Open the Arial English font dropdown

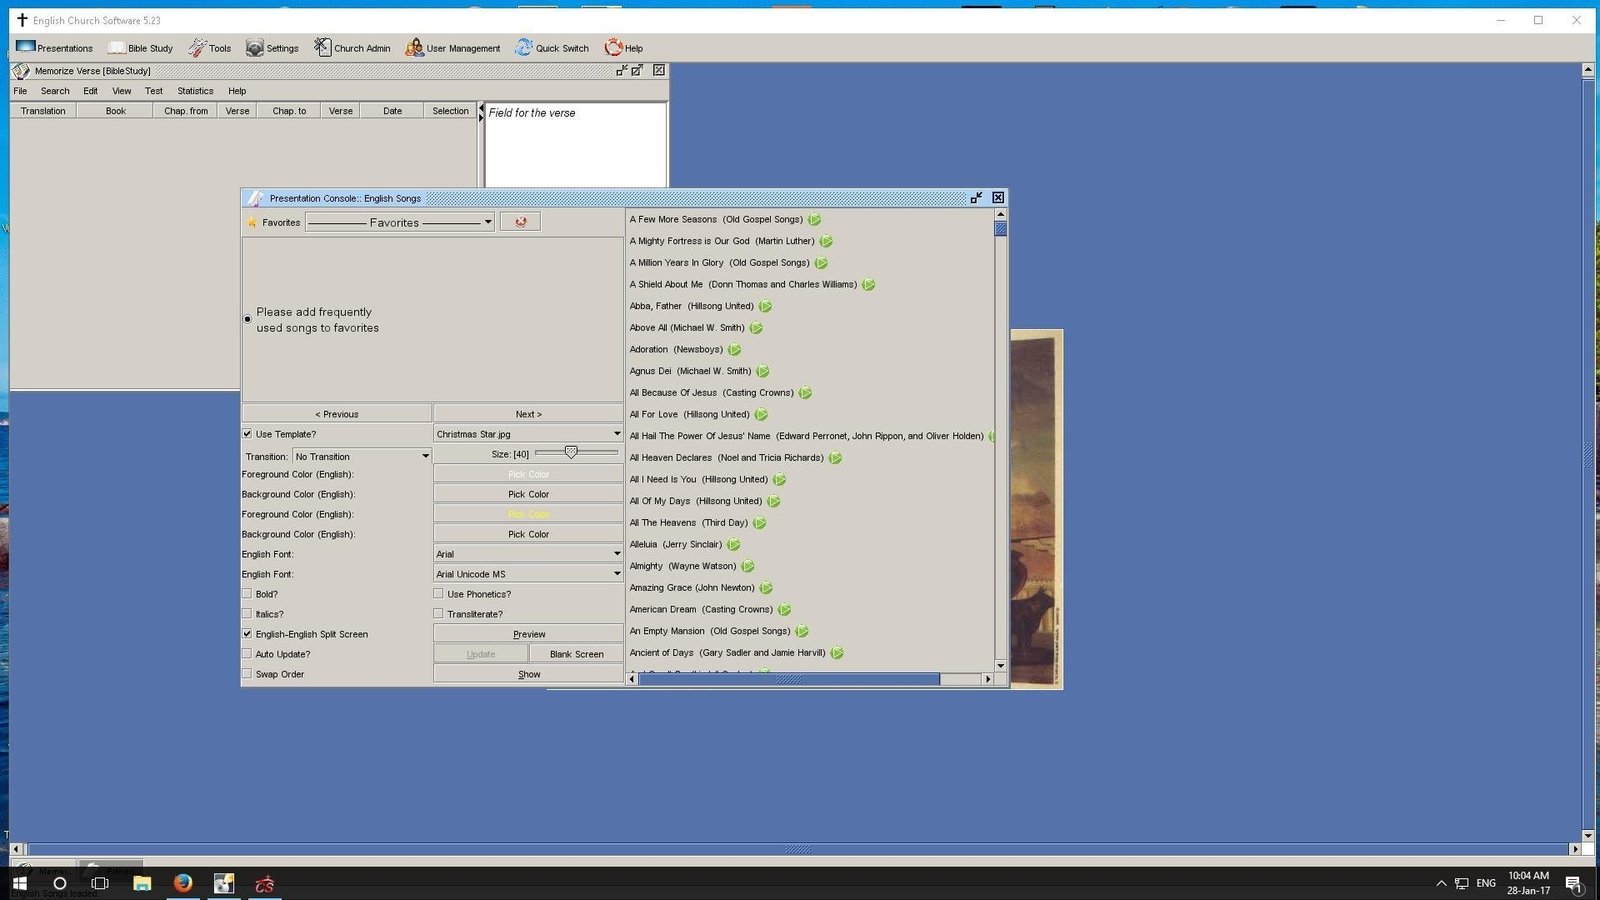(528, 554)
